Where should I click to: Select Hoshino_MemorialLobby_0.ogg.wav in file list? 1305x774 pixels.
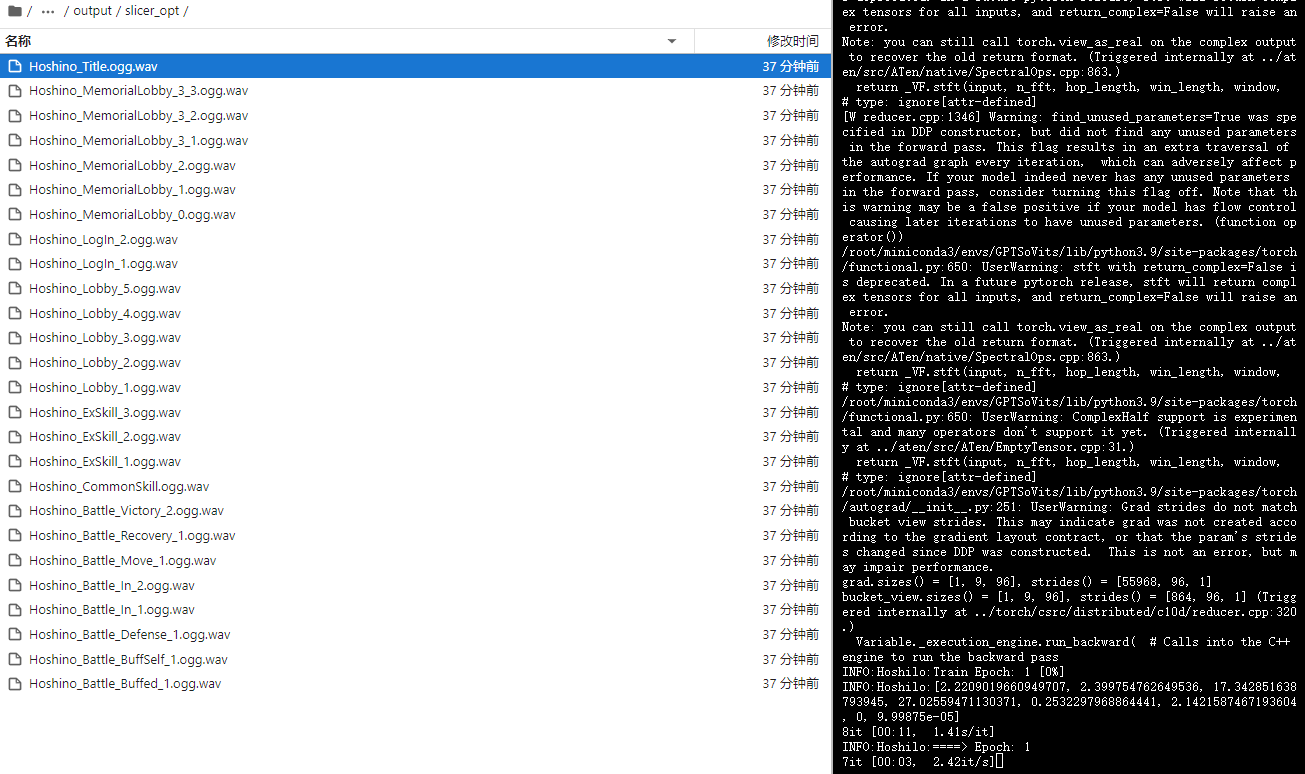132,215
